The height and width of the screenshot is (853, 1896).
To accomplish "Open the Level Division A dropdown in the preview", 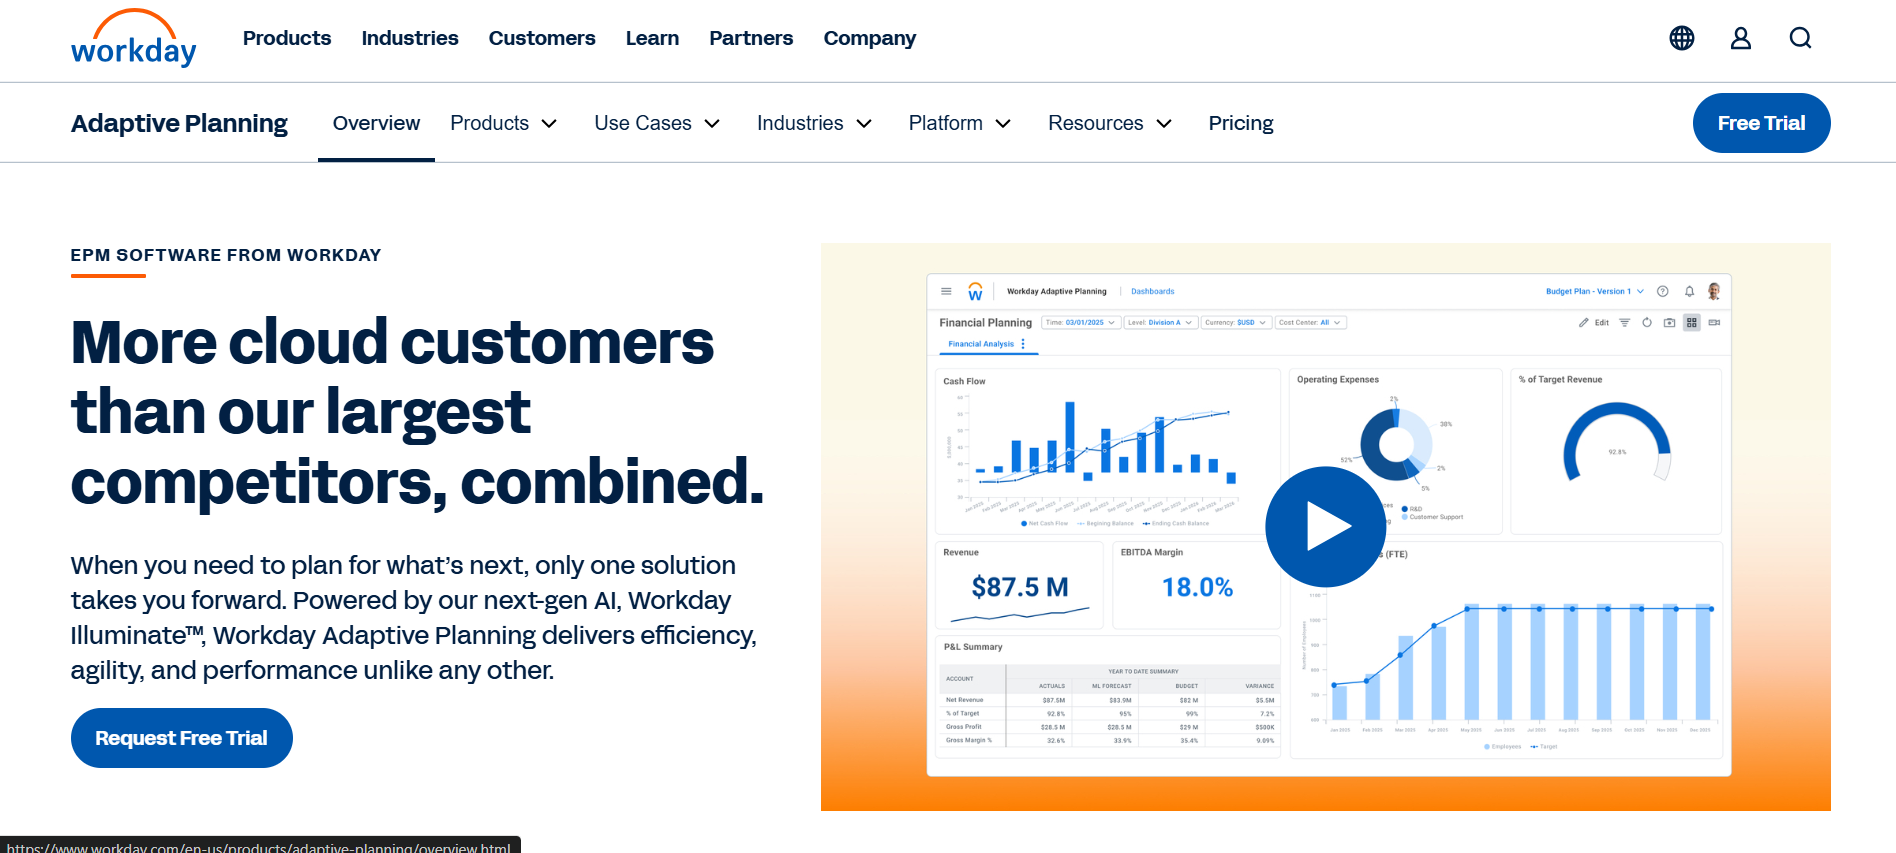I will pyautogui.click(x=1160, y=322).
